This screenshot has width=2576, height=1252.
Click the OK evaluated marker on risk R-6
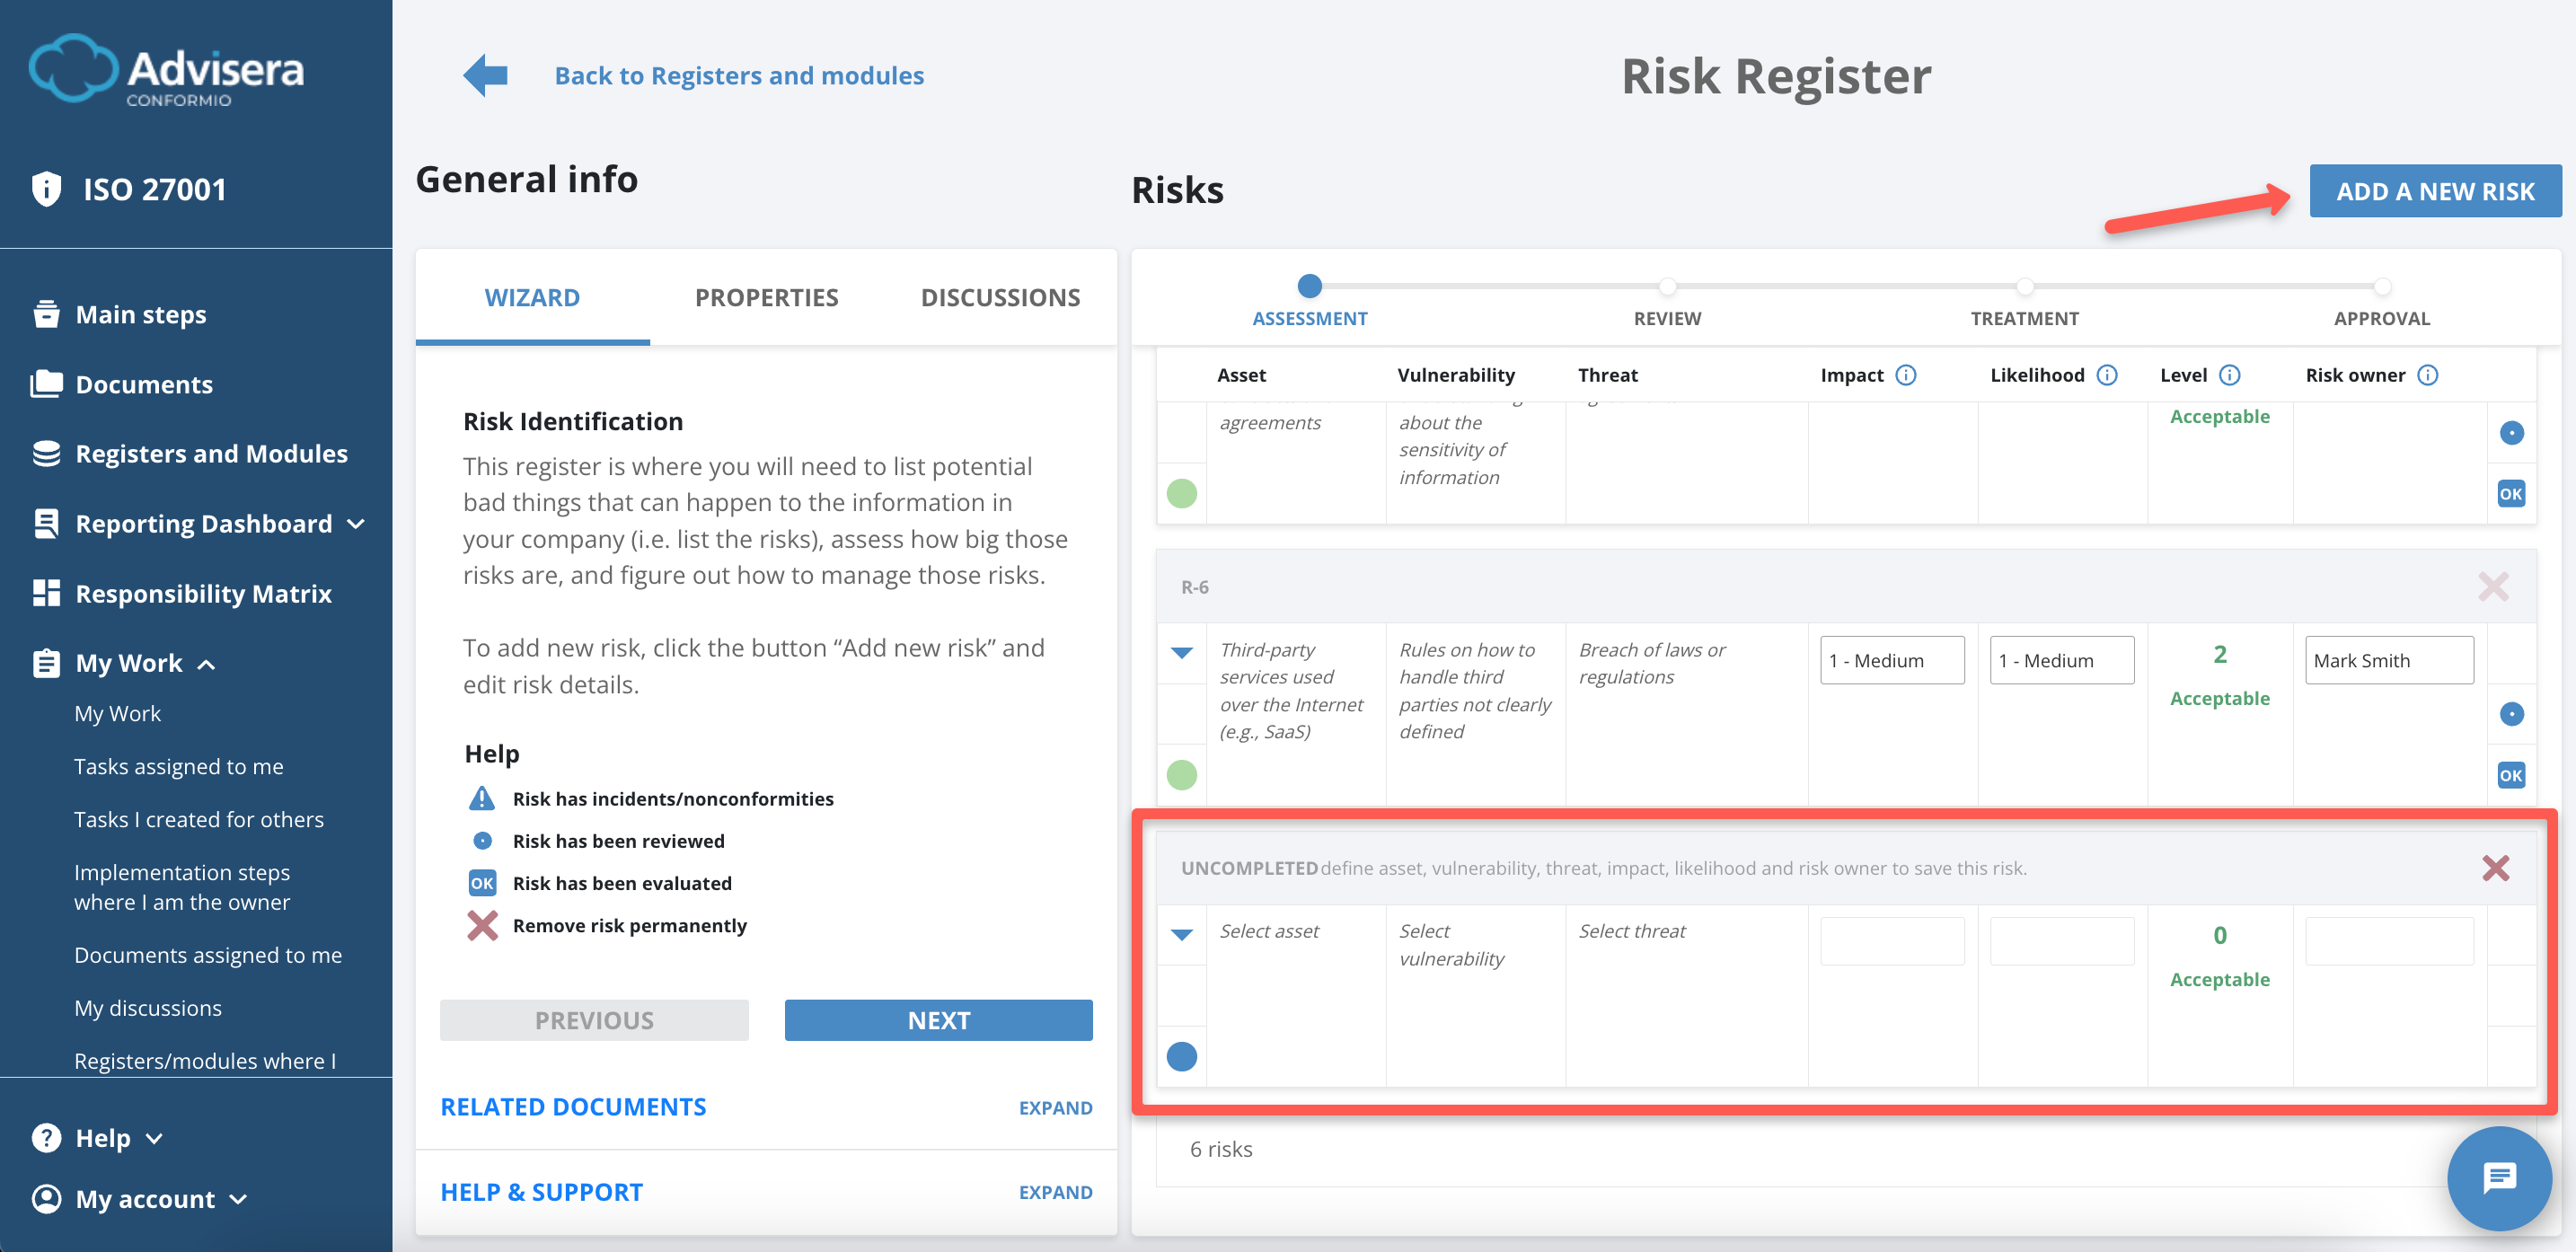[x=2511, y=774]
